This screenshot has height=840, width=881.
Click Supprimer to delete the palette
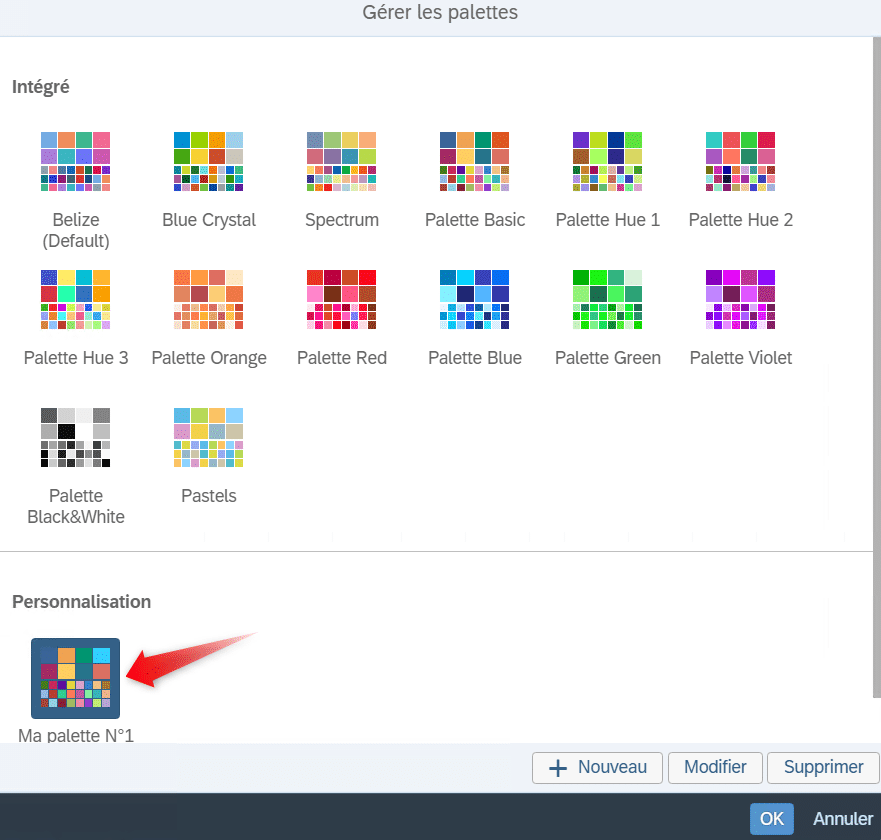point(824,768)
